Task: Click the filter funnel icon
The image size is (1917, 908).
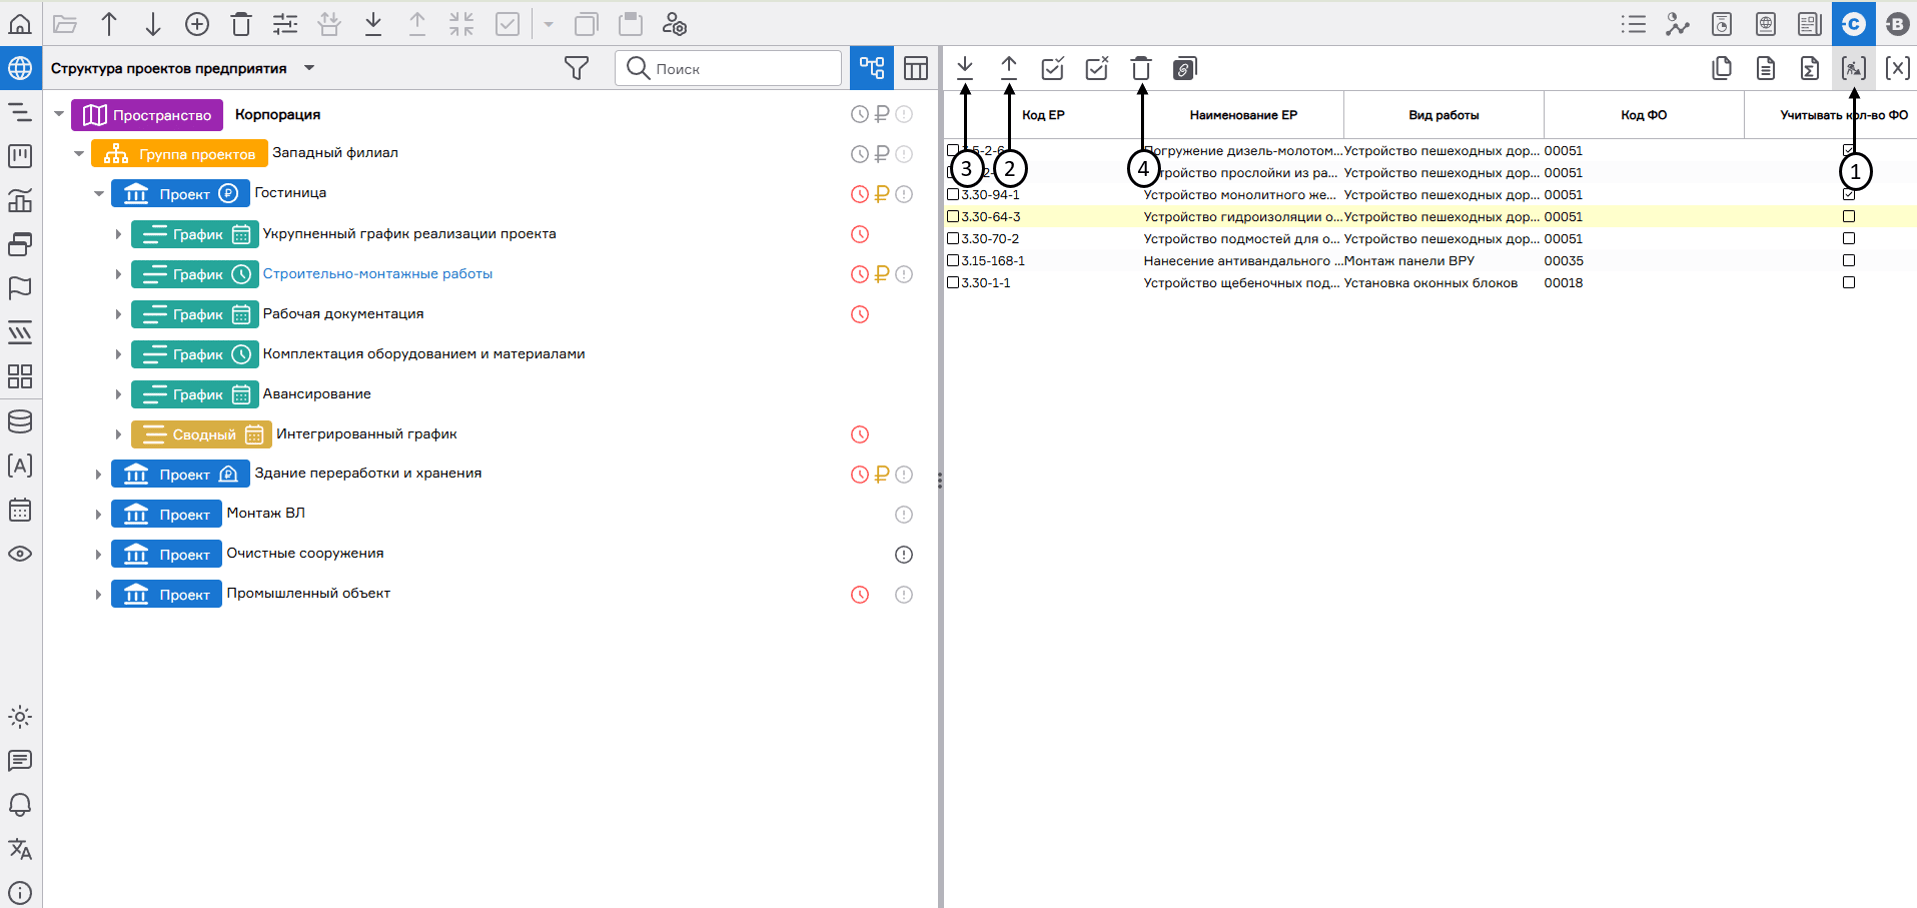Action: [x=576, y=68]
